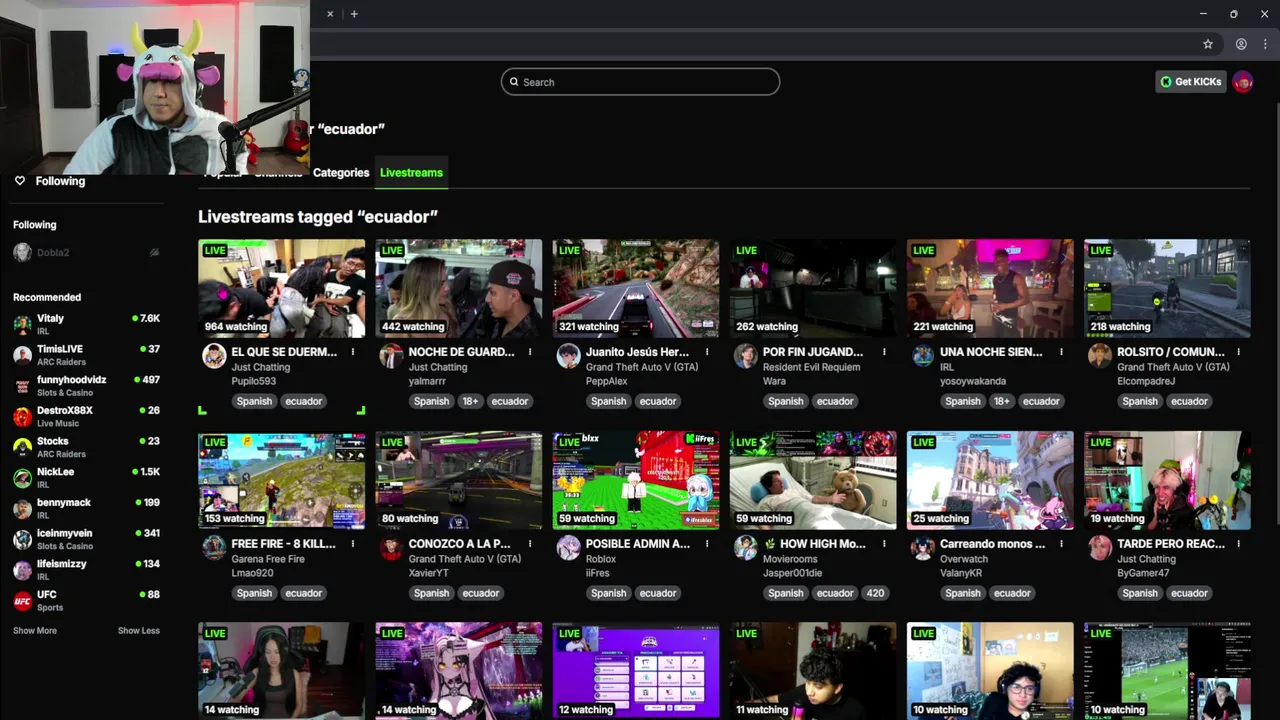Open funnyhoodvidz avatar in sidebar
The image size is (1280, 720).
pyautogui.click(x=22, y=386)
